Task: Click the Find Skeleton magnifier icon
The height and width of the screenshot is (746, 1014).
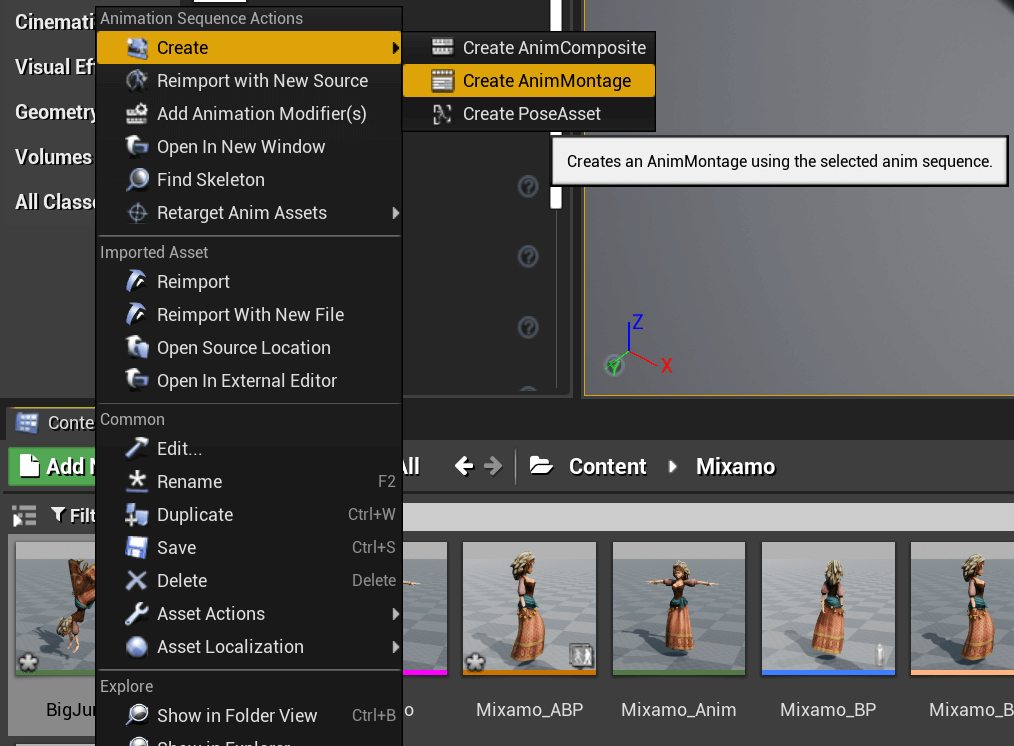Action: [x=137, y=179]
